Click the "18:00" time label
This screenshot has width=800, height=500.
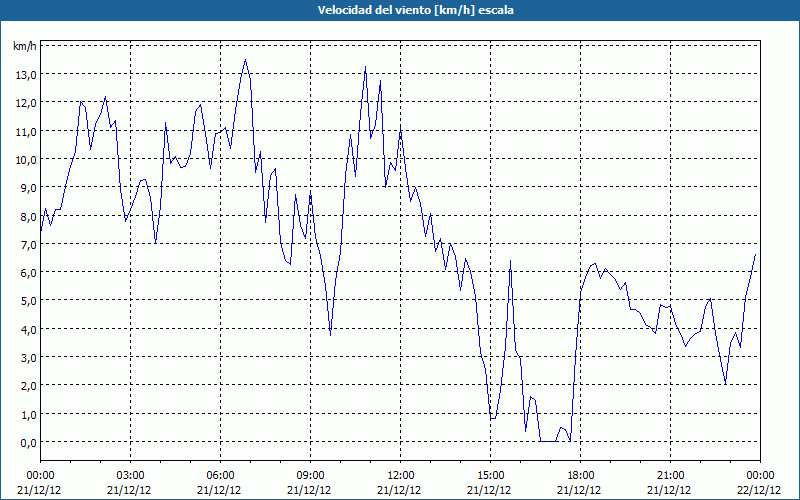point(581,476)
